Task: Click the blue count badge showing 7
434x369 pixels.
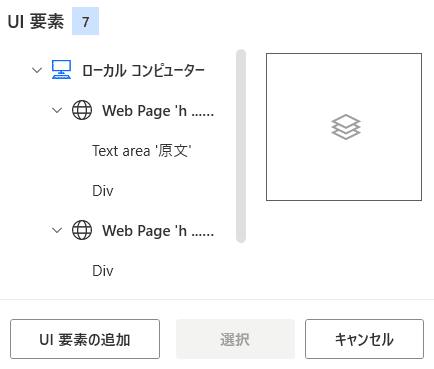Action: [85, 21]
